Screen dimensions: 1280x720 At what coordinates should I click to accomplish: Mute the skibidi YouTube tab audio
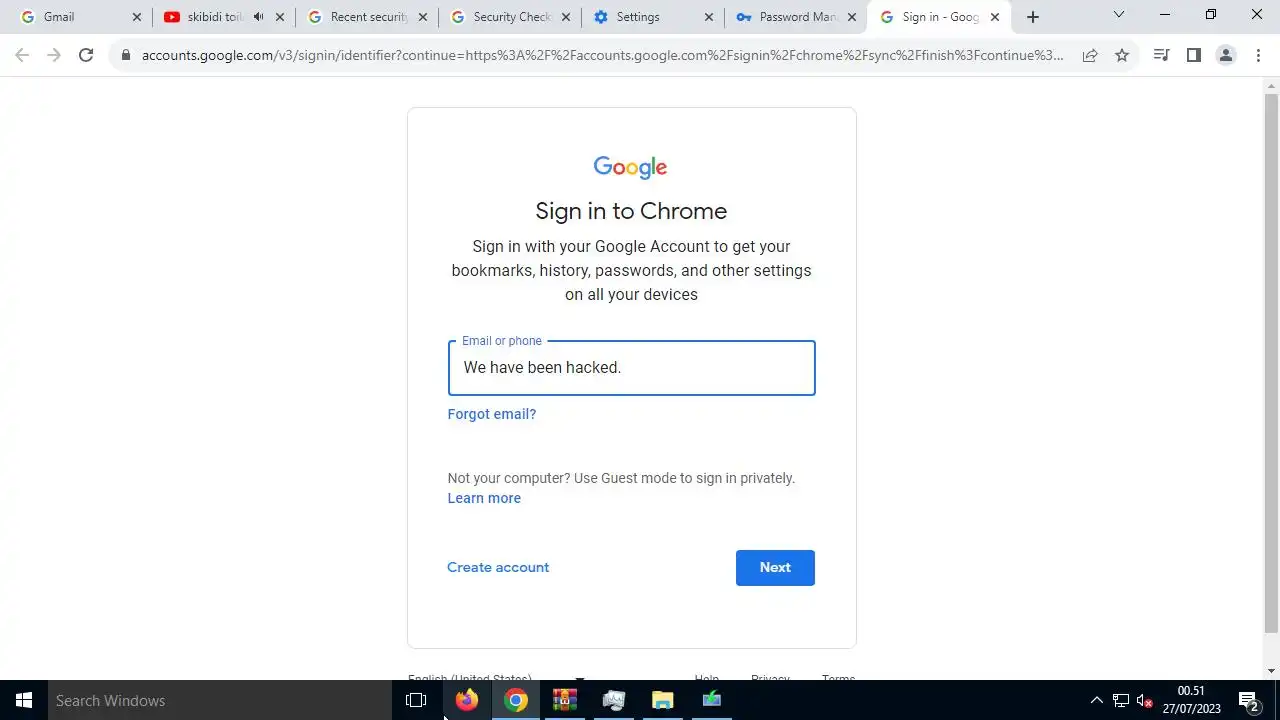click(x=259, y=17)
